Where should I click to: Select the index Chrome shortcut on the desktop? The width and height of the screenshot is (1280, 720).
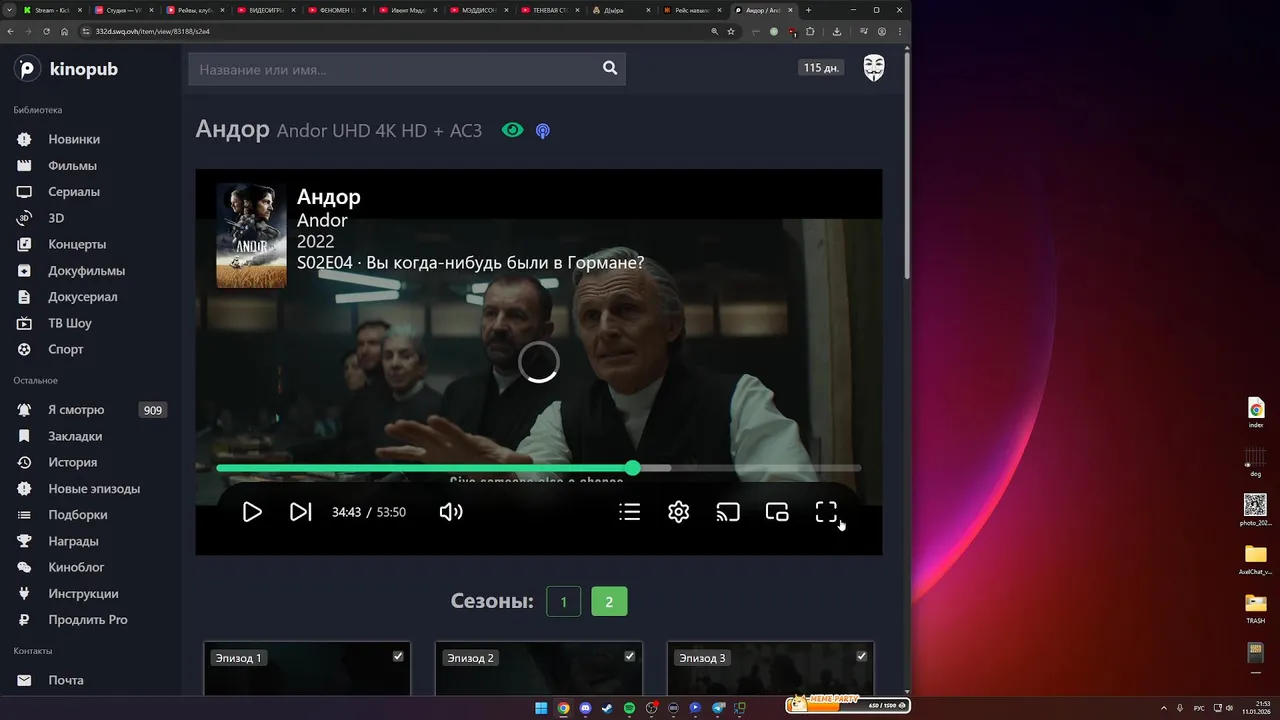(x=1256, y=413)
